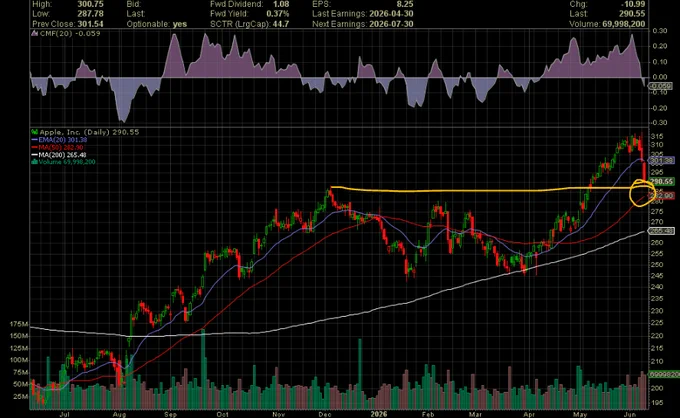Click the 'Oct' label on time axis
The image size is (680, 418).
(x=222, y=415)
